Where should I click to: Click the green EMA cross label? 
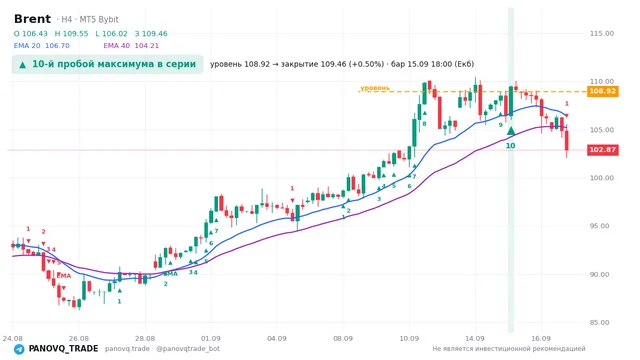click(x=171, y=273)
